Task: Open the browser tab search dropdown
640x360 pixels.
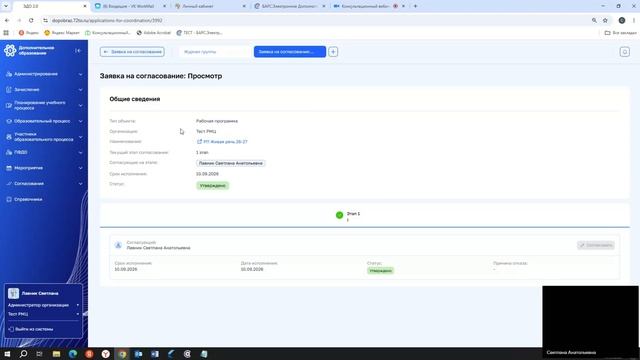Action: 6,6
